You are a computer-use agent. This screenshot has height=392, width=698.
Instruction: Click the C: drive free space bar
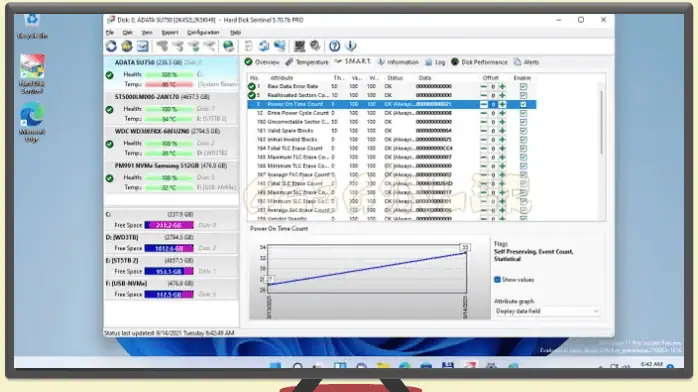point(169,225)
